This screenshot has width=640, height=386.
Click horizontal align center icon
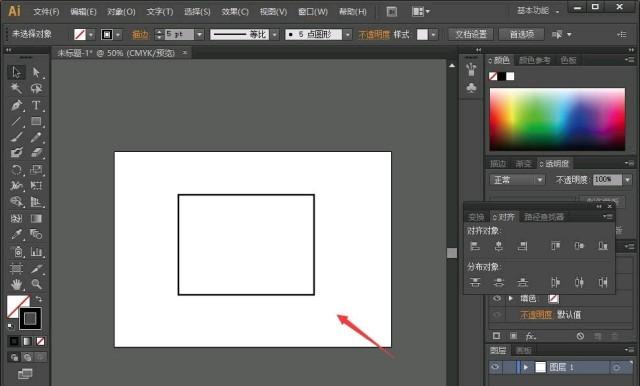click(498, 246)
